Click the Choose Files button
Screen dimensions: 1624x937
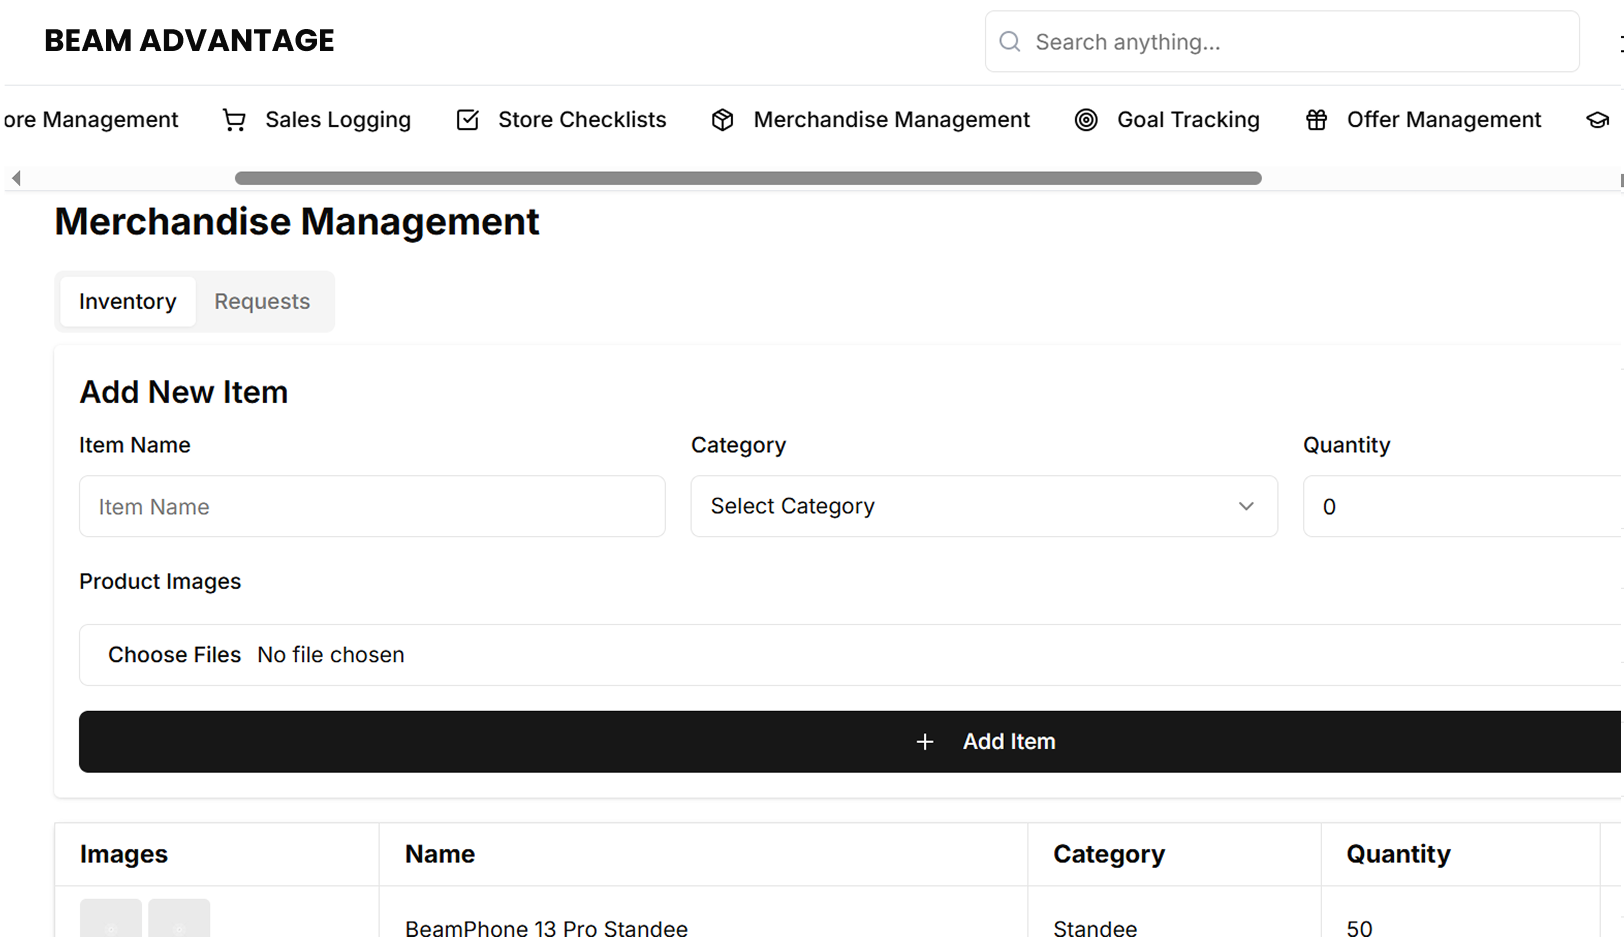[x=174, y=655]
